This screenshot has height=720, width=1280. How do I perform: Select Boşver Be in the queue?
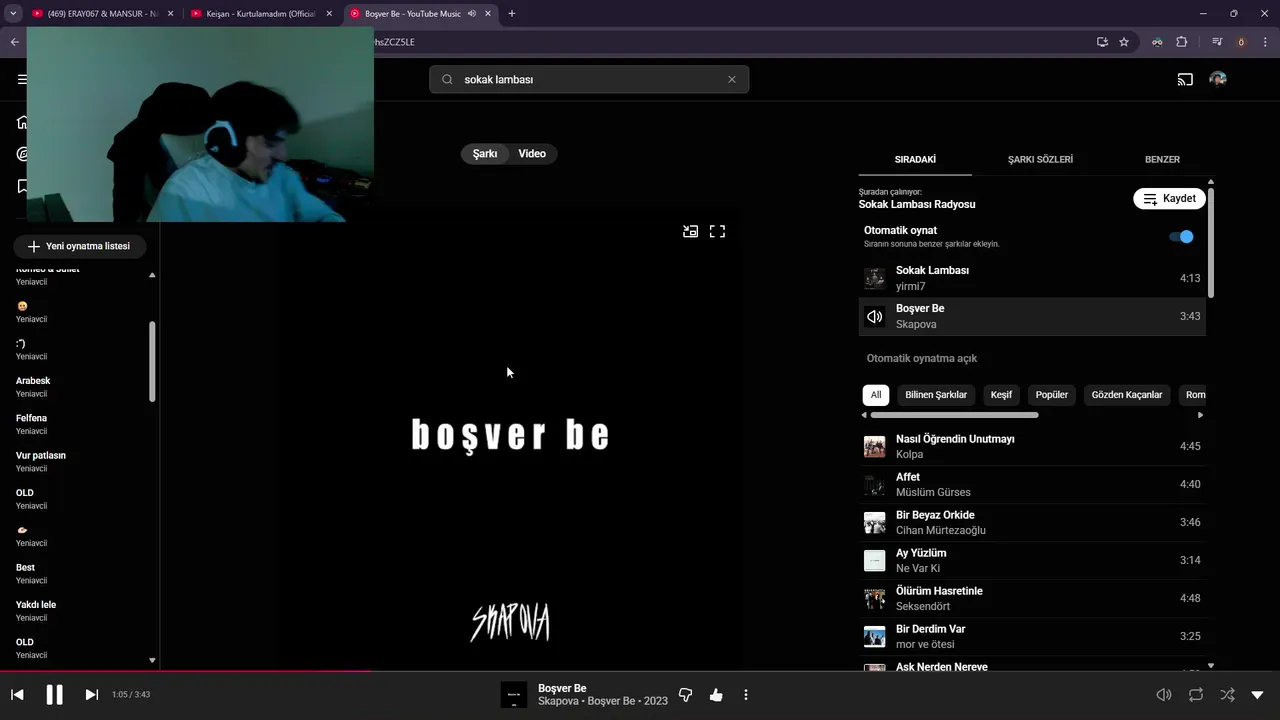tap(1032, 316)
